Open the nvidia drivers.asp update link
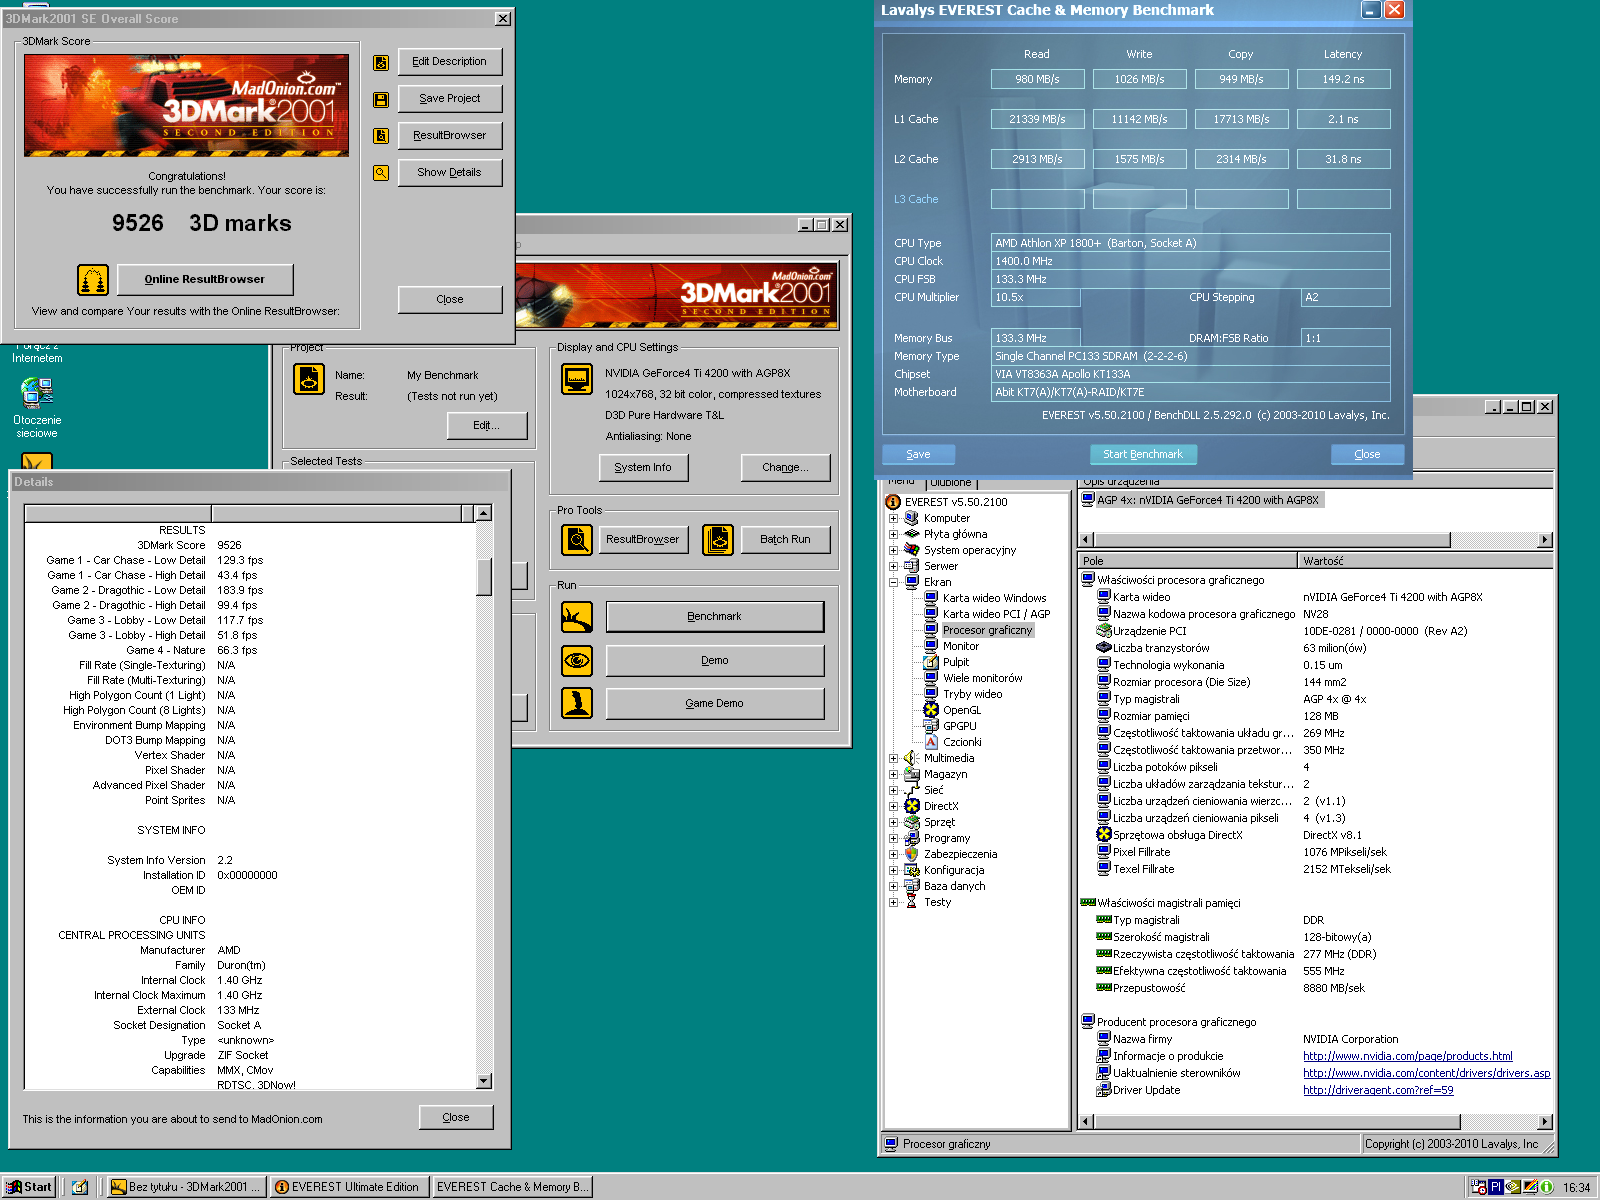 [x=1427, y=1073]
